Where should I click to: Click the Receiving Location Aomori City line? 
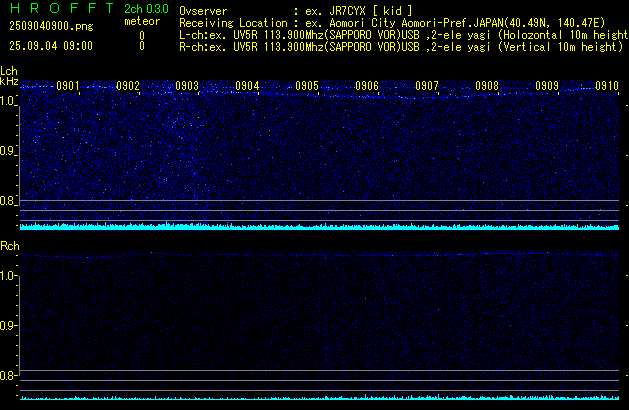pos(392,23)
